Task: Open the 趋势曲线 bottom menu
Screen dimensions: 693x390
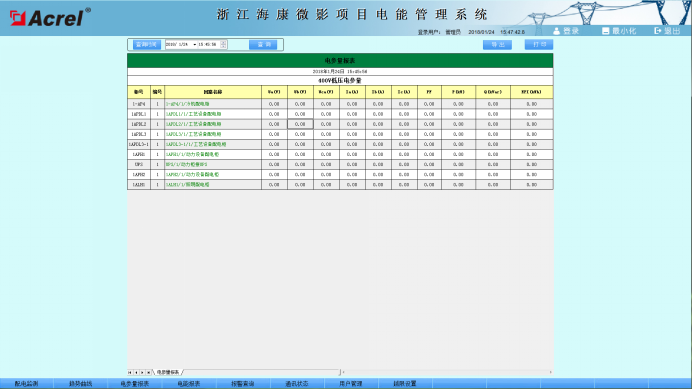Action: point(80,384)
